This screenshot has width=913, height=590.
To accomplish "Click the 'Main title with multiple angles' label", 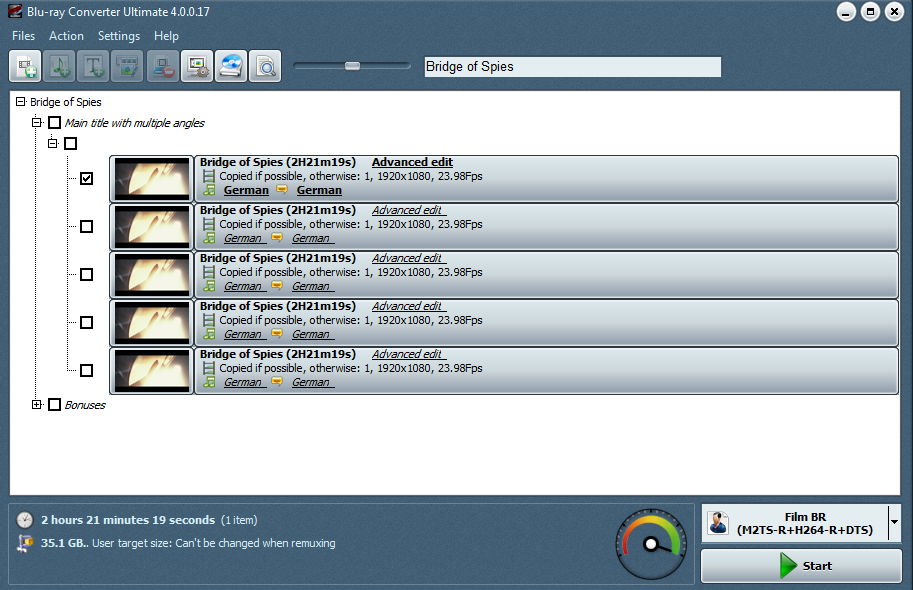I will [135, 123].
